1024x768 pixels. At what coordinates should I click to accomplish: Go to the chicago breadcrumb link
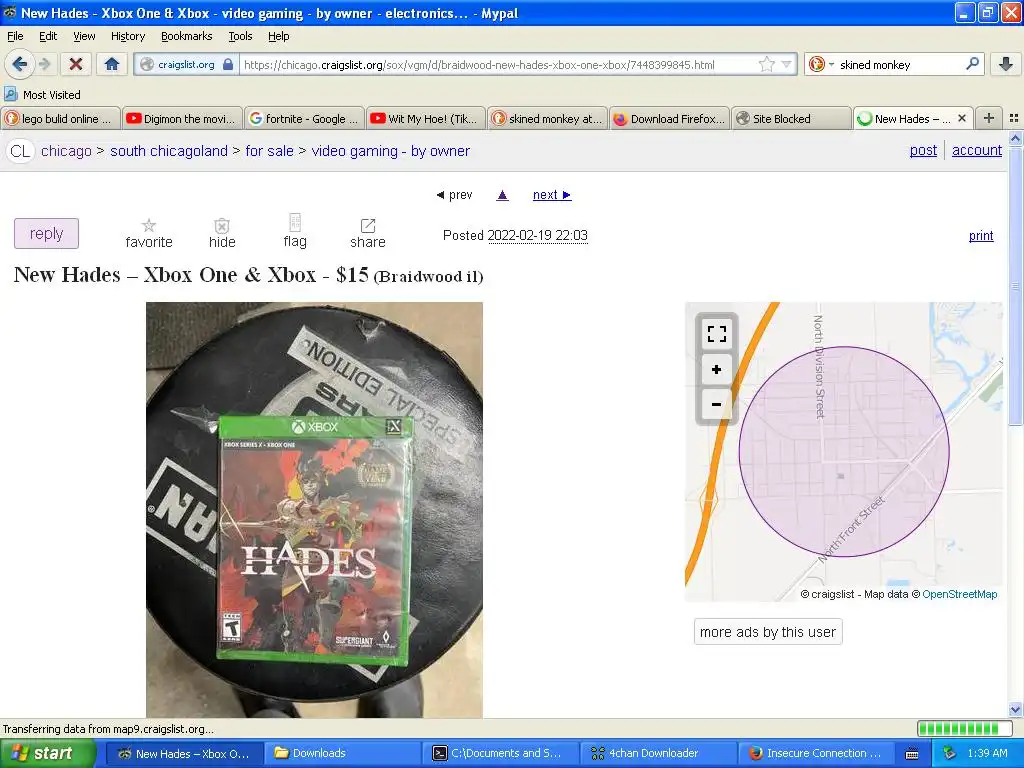(x=67, y=151)
